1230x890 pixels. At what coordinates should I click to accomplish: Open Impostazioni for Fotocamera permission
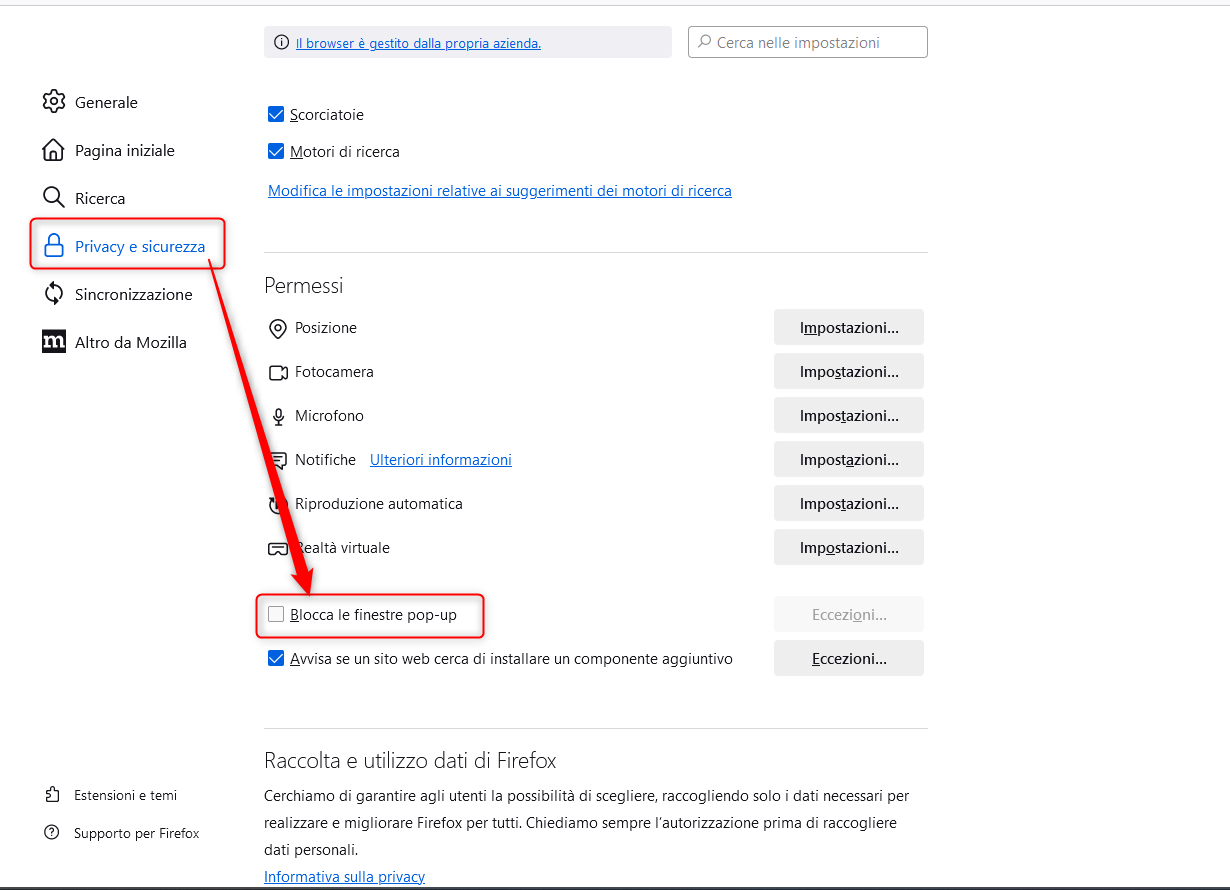click(x=848, y=372)
